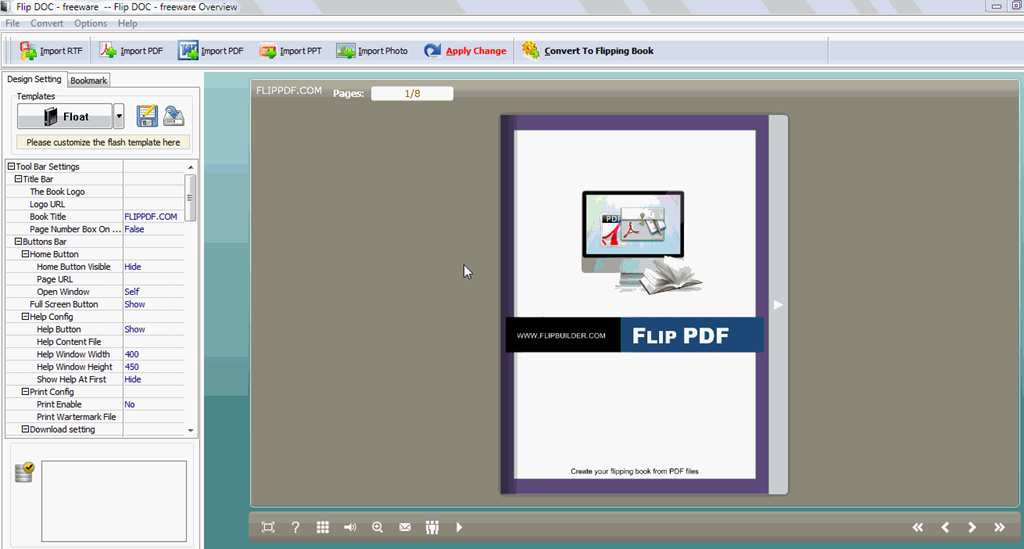
Task: Click Open Window value Self
Action: pos(132,292)
